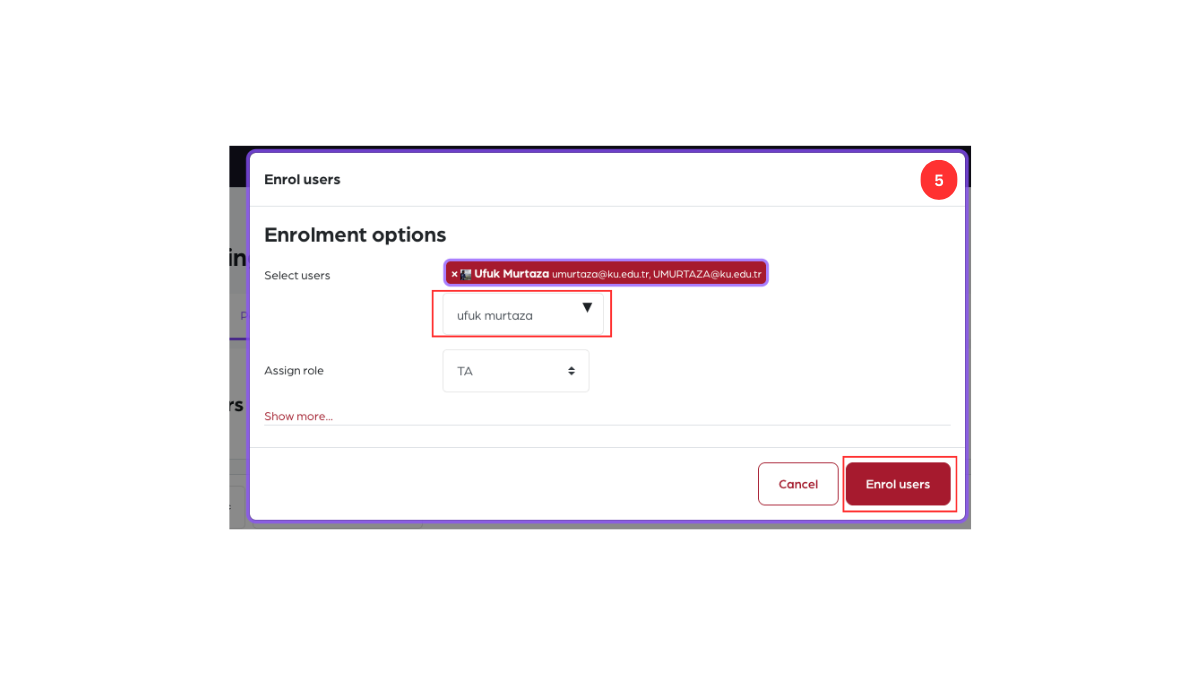Open the Assign role dropdown showing TA
The width and height of the screenshot is (1200, 675).
tap(510, 371)
